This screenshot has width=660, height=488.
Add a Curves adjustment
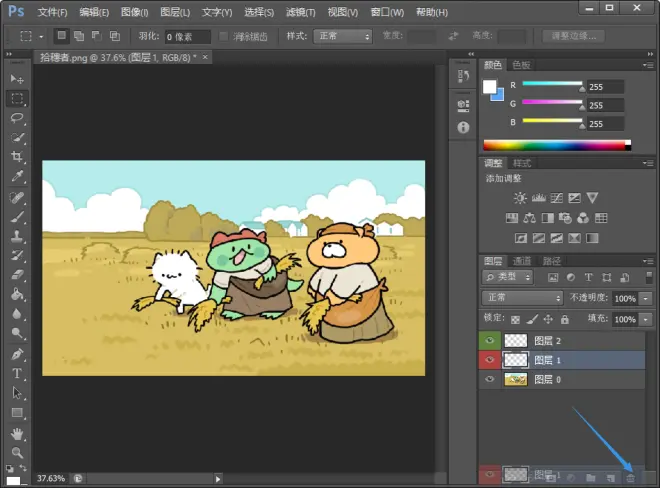click(x=556, y=198)
